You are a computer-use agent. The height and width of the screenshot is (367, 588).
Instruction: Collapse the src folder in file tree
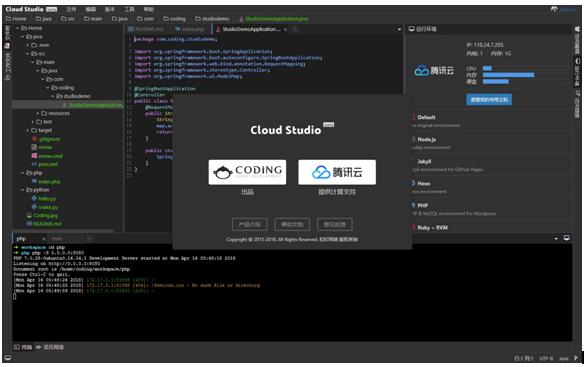click(x=27, y=54)
